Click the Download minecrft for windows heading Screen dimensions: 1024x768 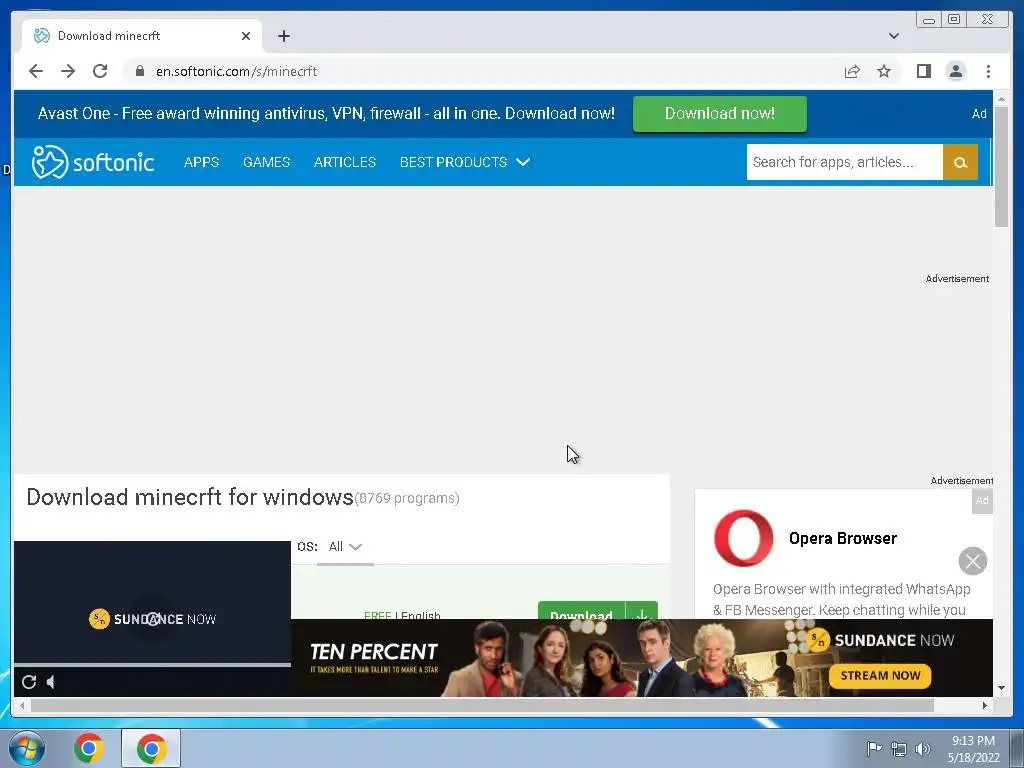point(189,498)
